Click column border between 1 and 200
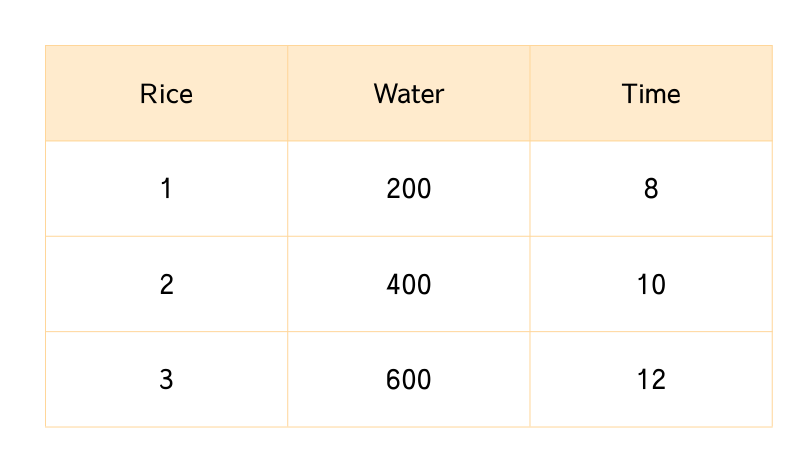The height and width of the screenshot is (450, 800). (287, 189)
